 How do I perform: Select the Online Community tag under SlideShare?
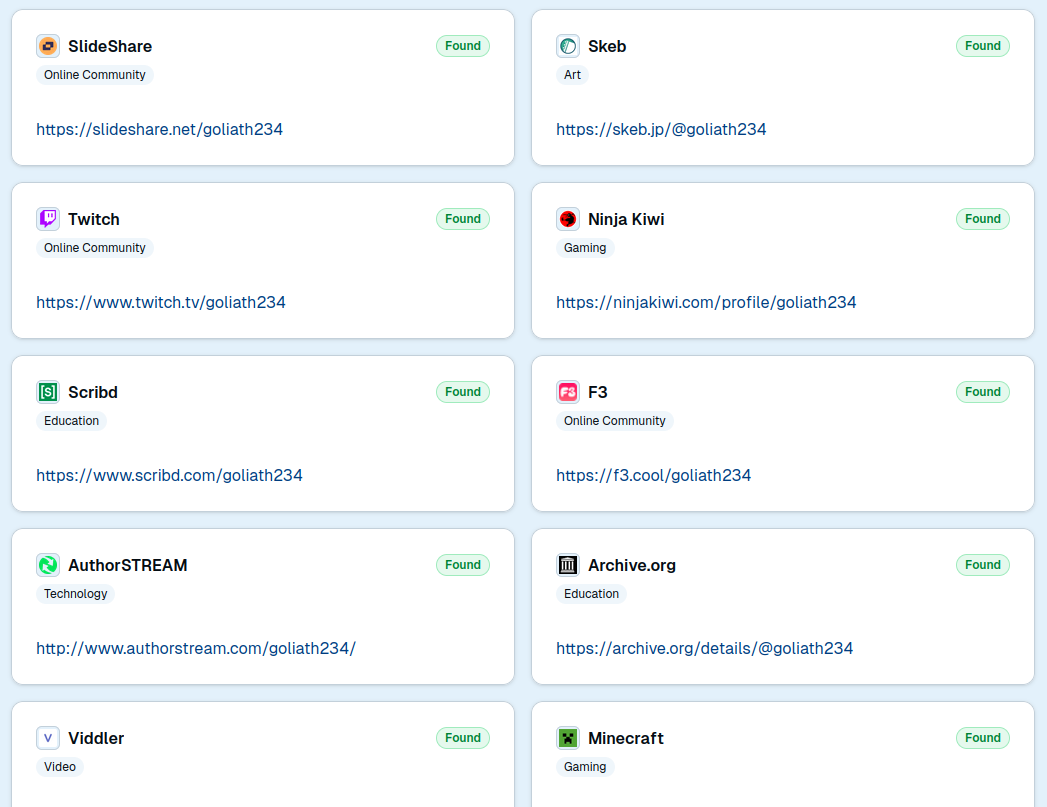coord(95,75)
